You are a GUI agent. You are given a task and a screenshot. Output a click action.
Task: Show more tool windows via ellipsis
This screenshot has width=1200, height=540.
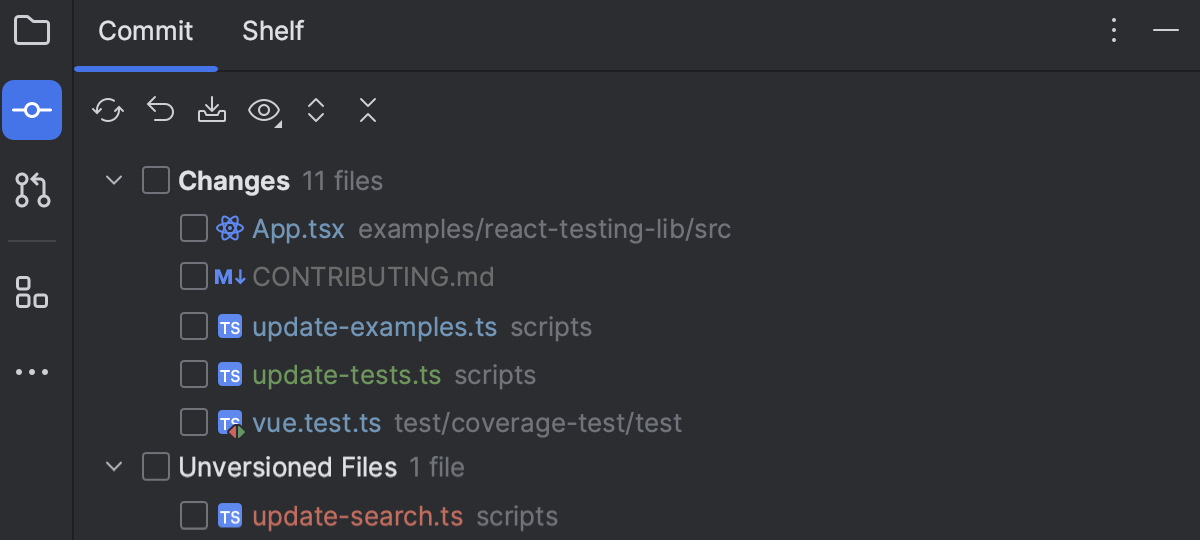tap(32, 372)
